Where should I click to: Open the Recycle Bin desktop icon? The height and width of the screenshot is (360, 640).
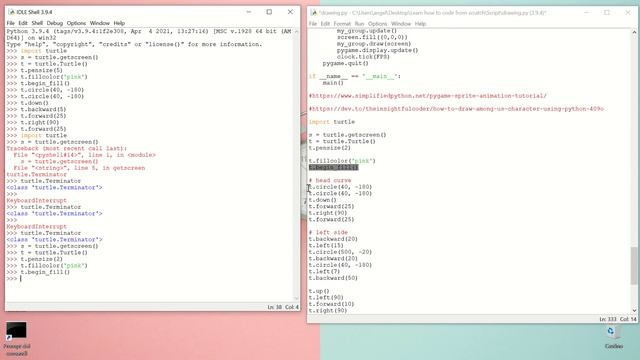(613, 337)
